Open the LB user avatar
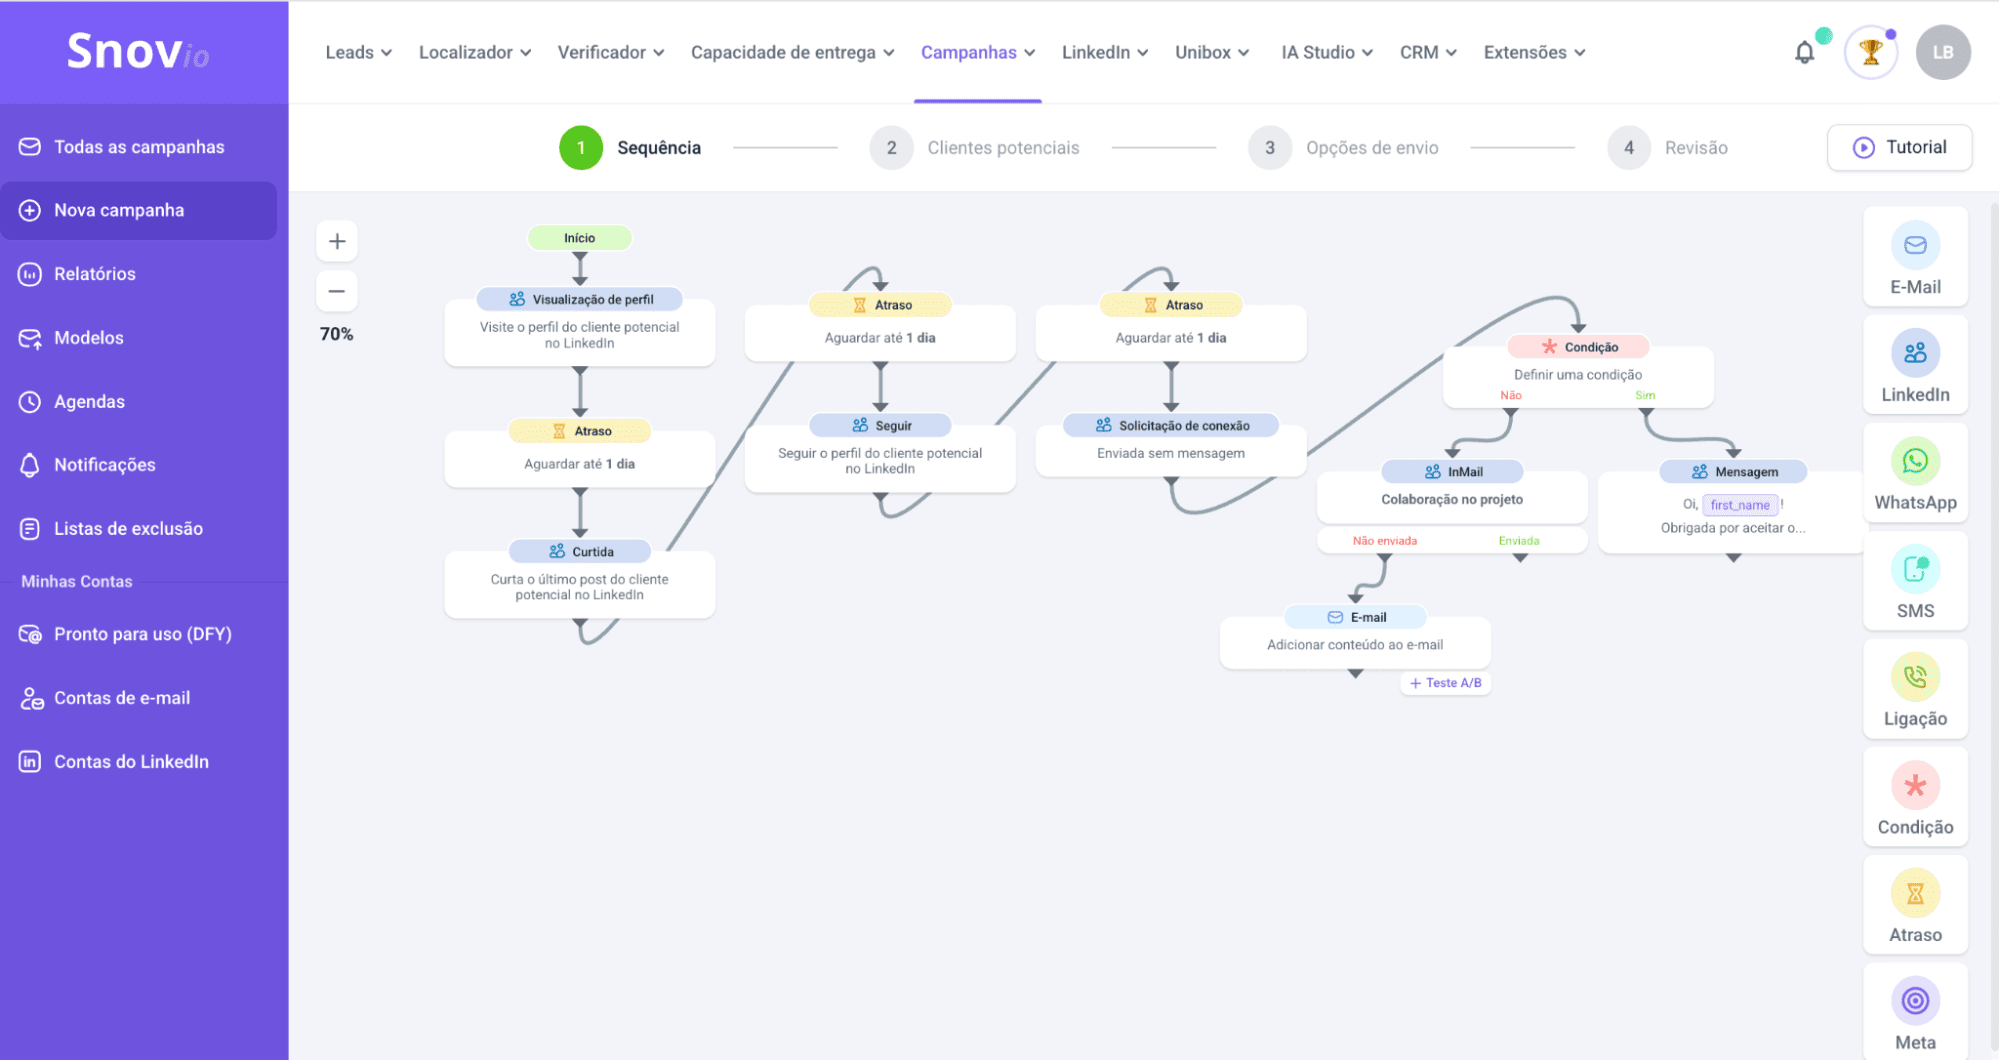Image resolution: width=1999 pixels, height=1061 pixels. 1942,53
